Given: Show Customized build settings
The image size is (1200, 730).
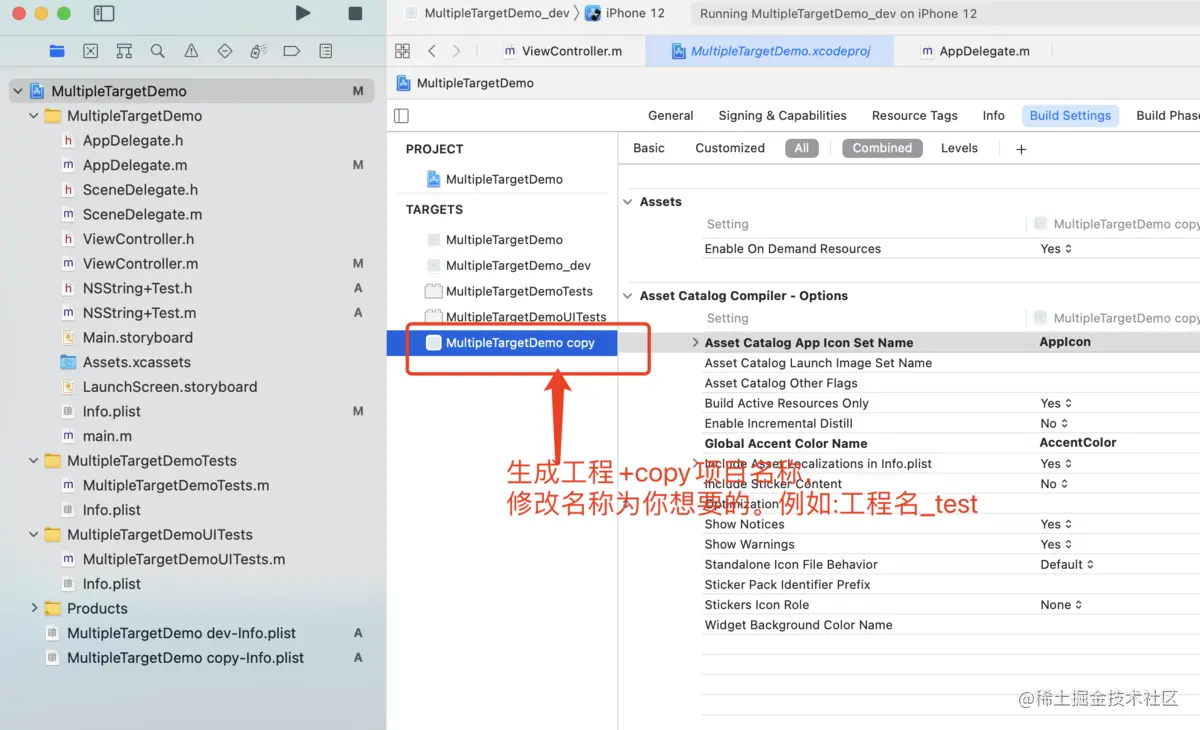Looking at the screenshot, I should [x=730, y=148].
